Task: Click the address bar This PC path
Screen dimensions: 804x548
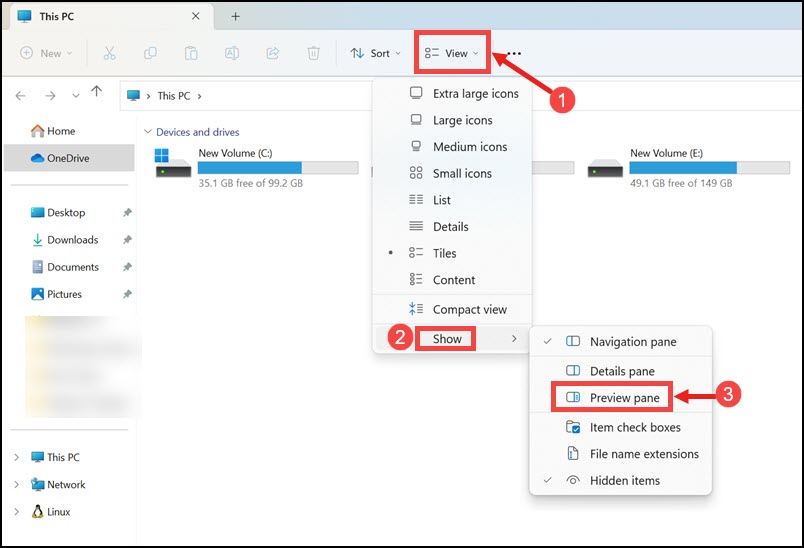Action: pos(173,96)
